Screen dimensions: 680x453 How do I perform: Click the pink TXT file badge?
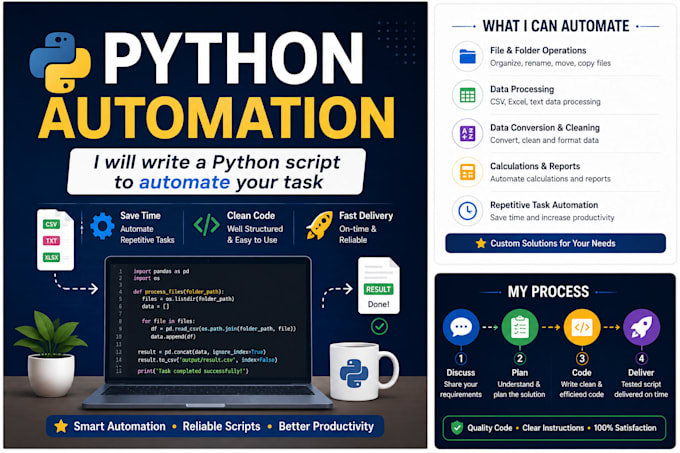click(x=51, y=241)
